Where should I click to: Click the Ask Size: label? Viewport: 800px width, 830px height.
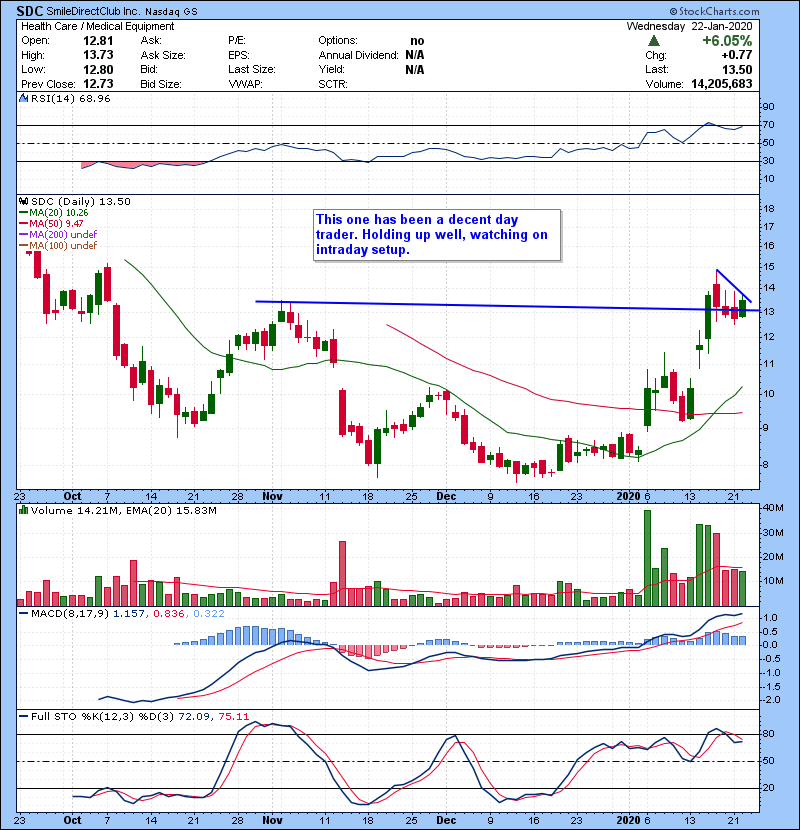(163, 55)
